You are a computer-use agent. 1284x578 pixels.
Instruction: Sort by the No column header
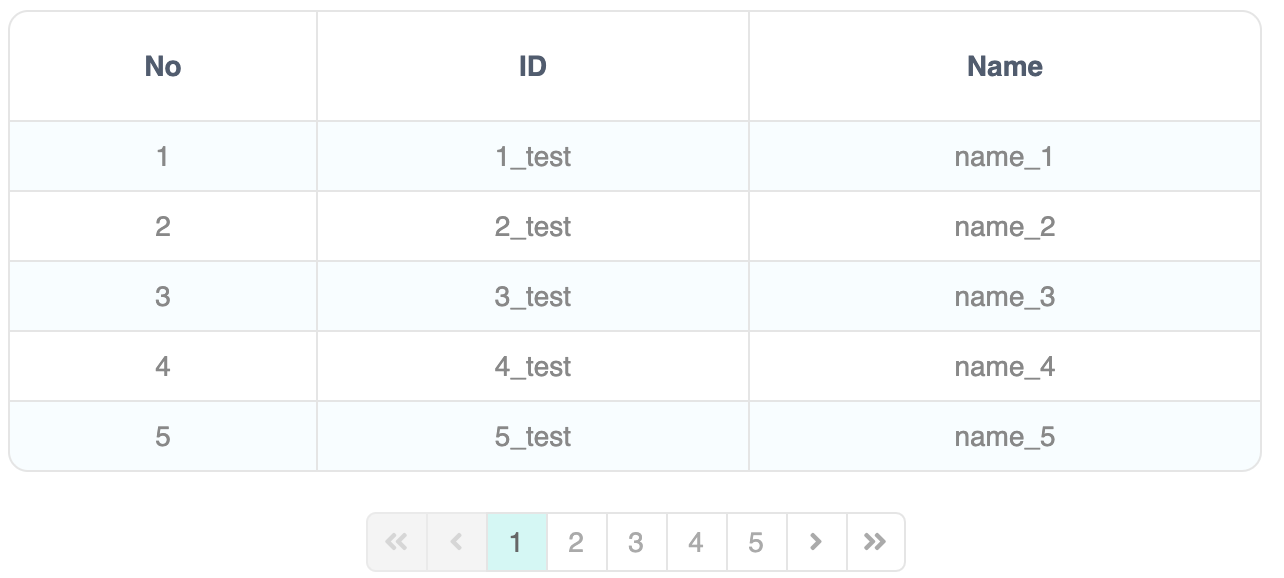pos(162,66)
